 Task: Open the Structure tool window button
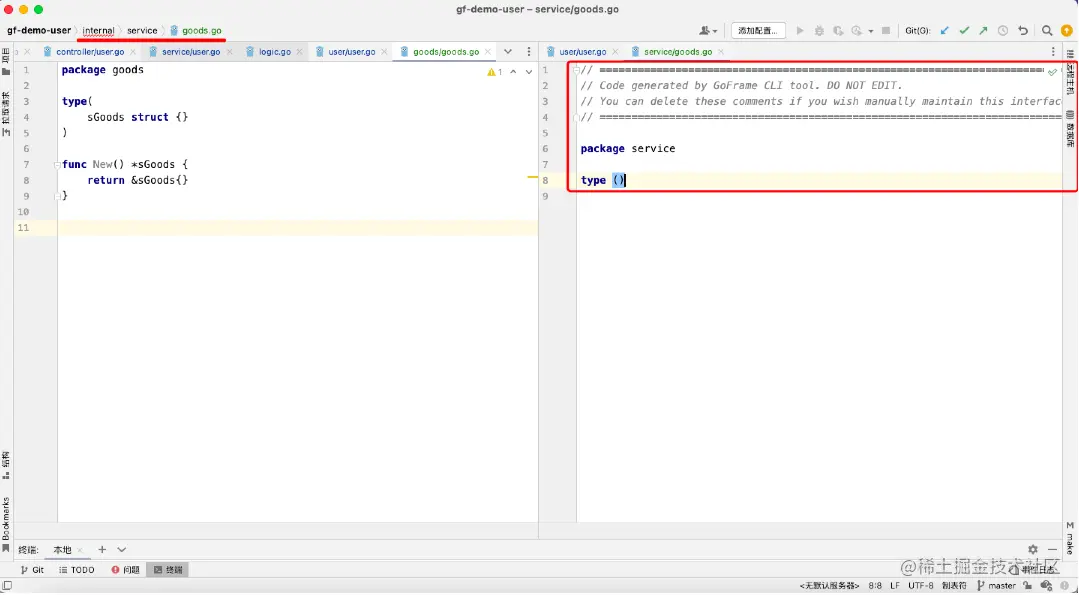(6, 465)
